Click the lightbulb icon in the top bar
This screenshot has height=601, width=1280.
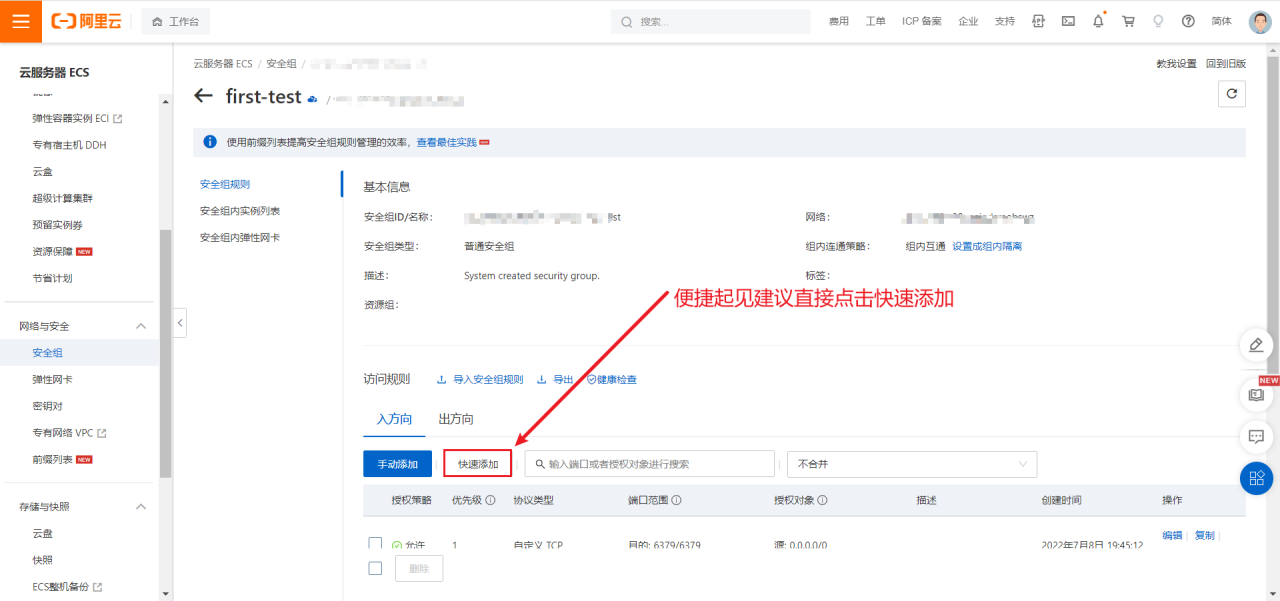(1158, 21)
